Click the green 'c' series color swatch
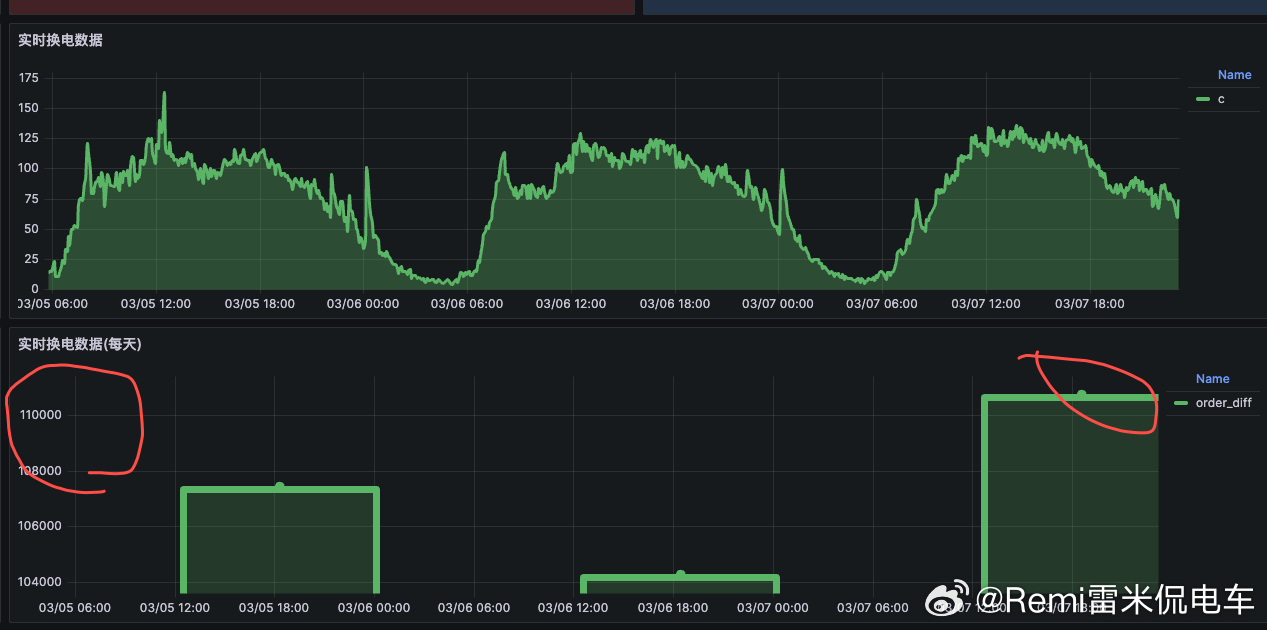 (x=1204, y=99)
